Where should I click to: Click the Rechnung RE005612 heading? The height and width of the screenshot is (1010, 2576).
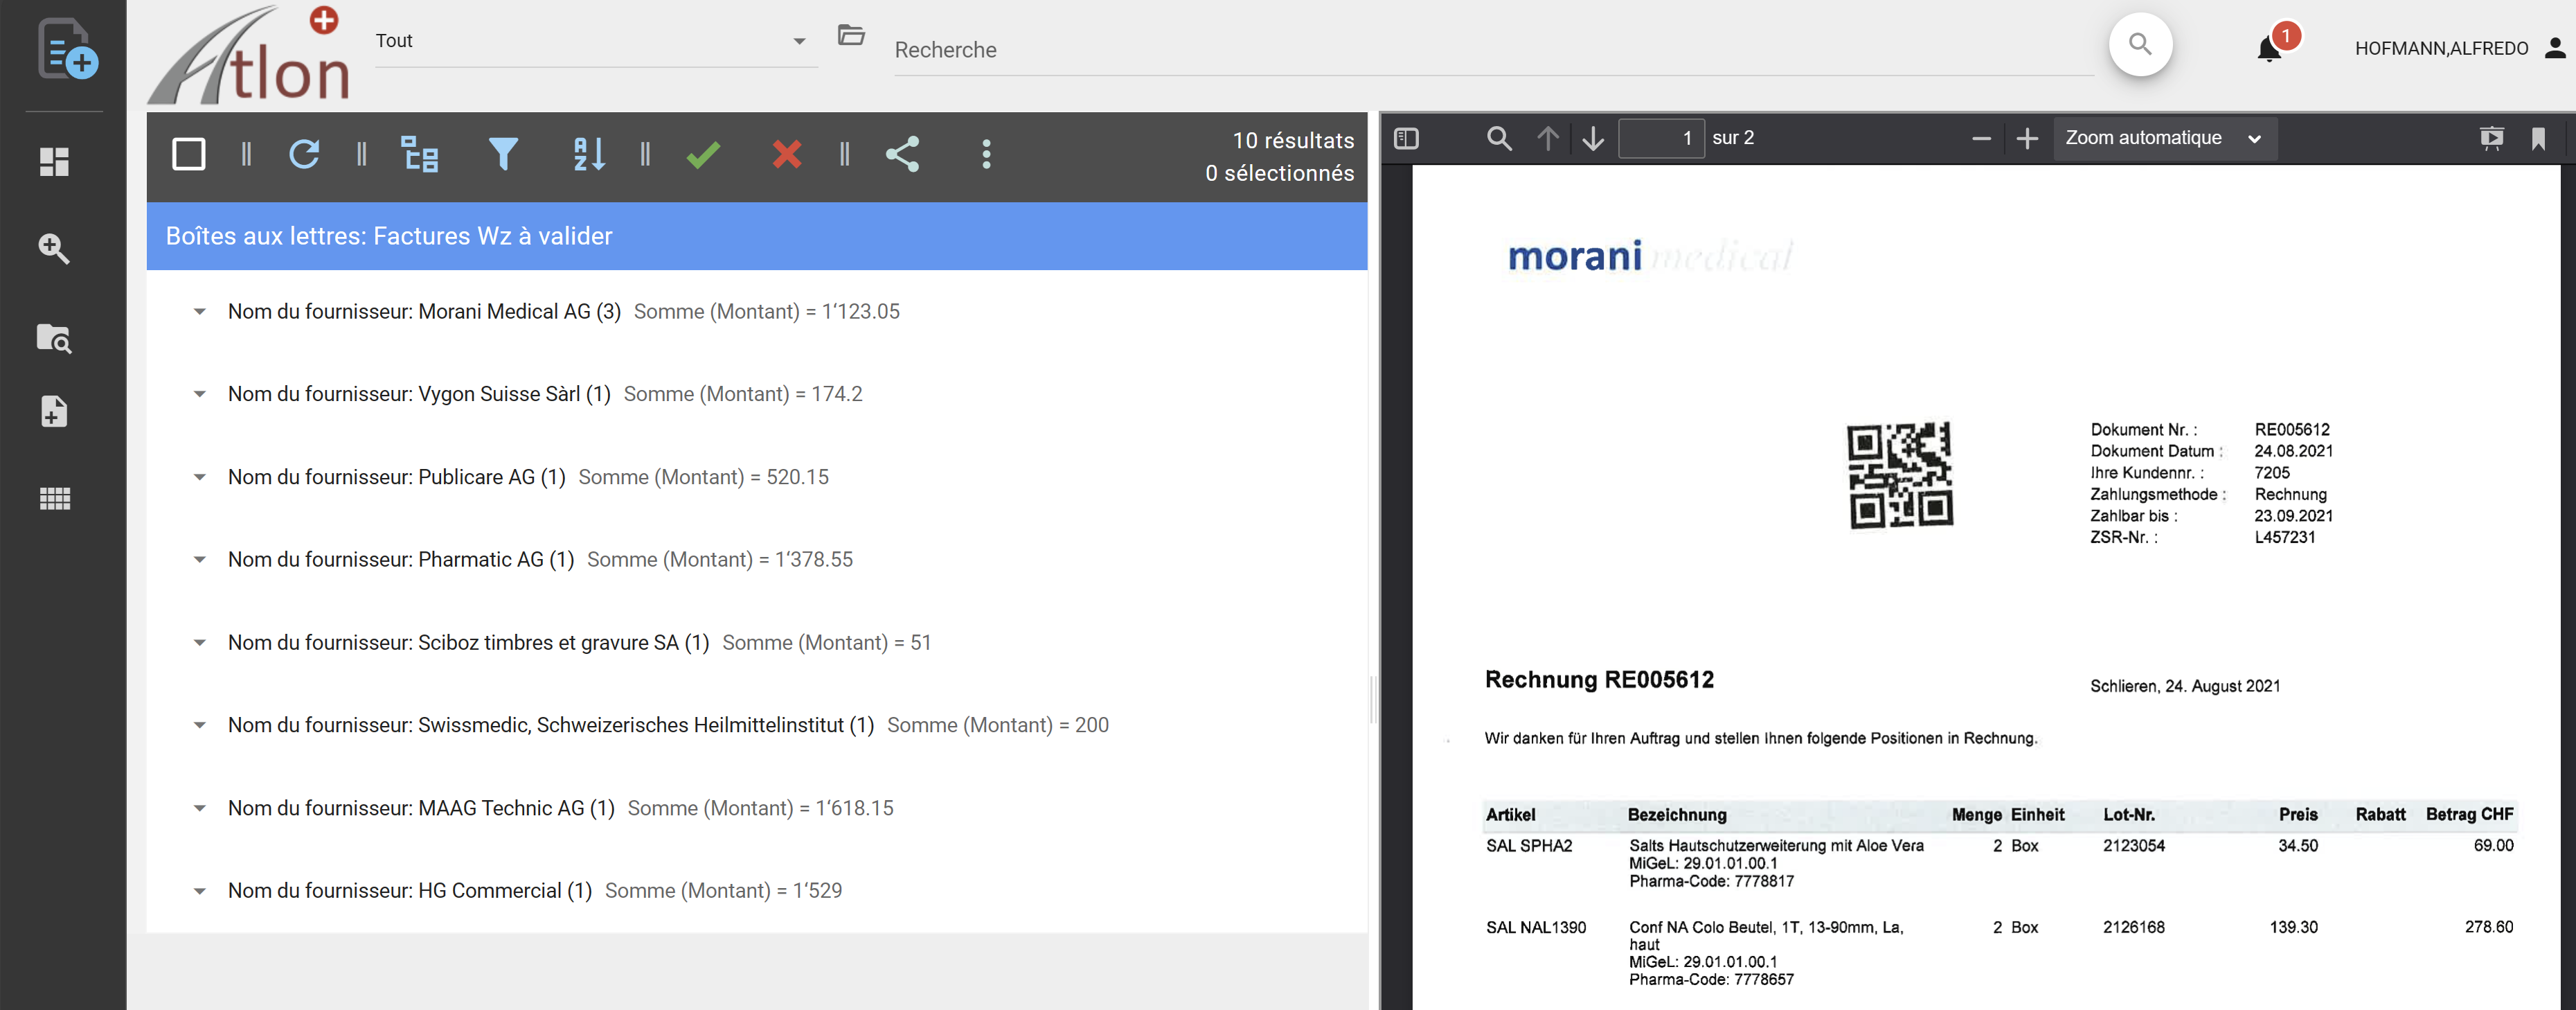[x=1599, y=679]
